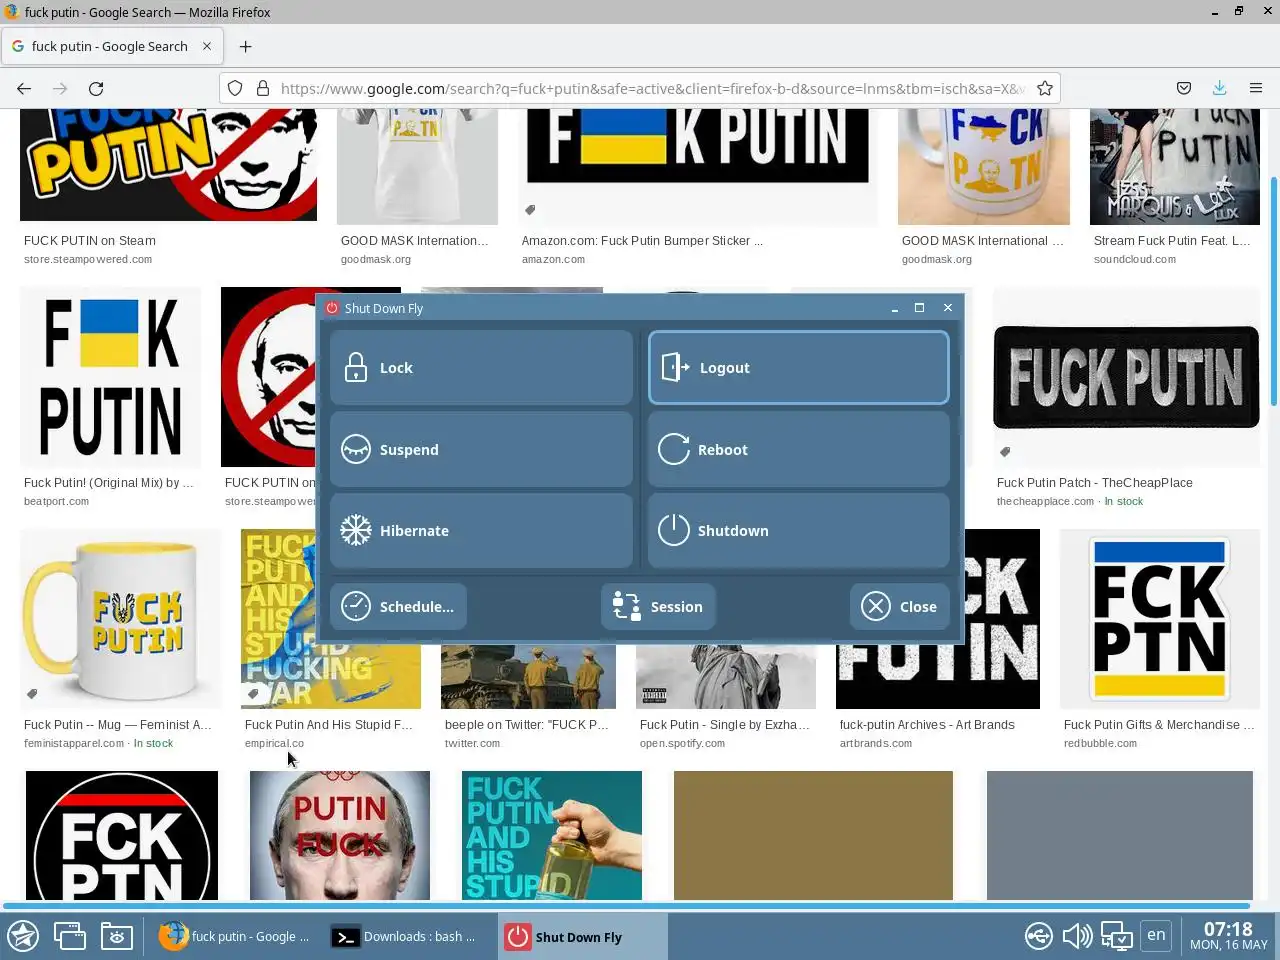Click 'fuck-putin Archives - Art Brands' caption
The height and width of the screenshot is (960, 1280).
927,725
